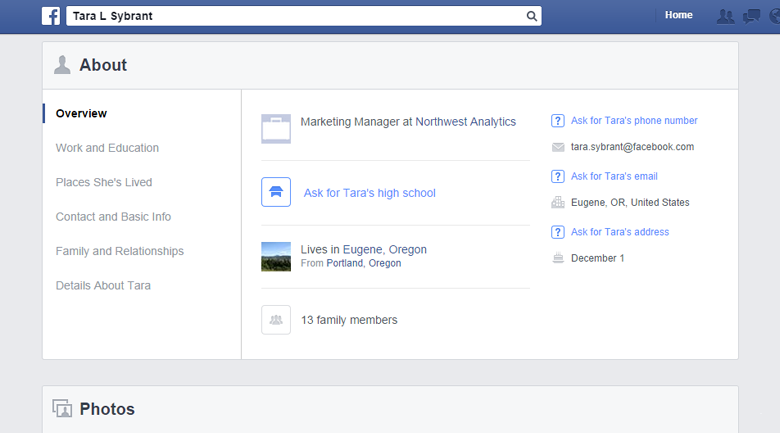
Task: Go to Home in top bar
Action: coord(678,15)
